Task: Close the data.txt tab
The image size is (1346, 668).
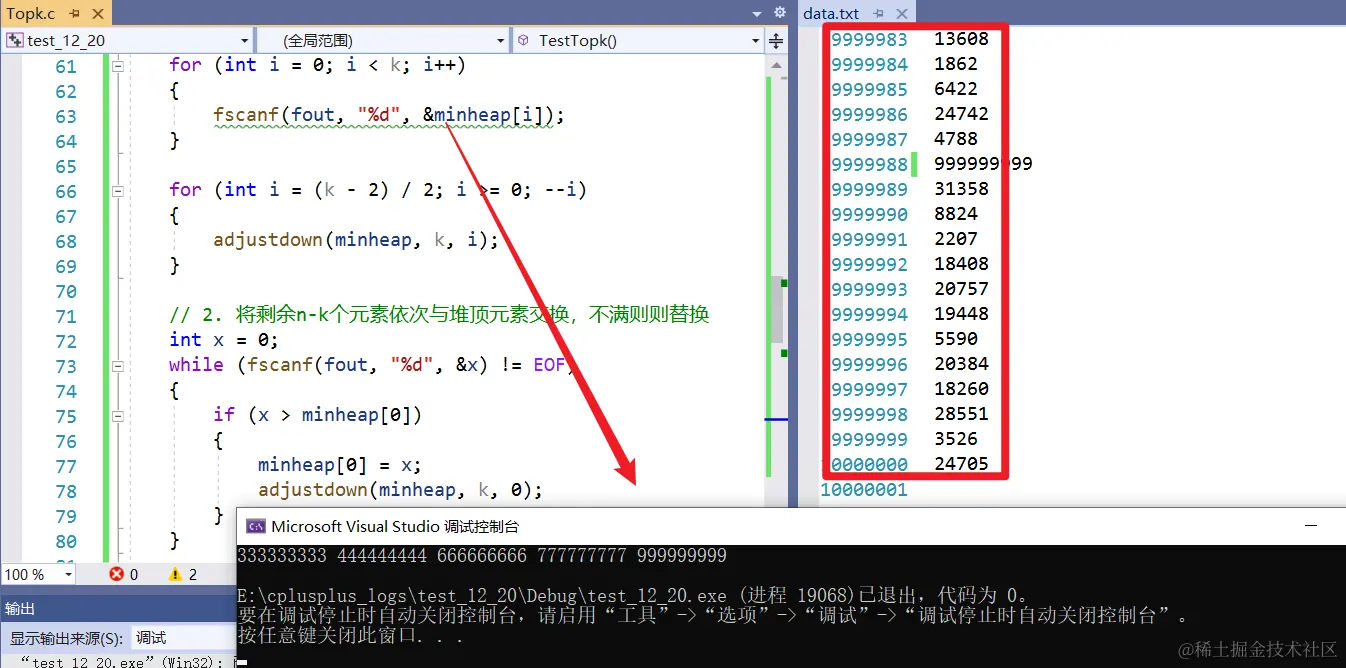Action: 900,13
